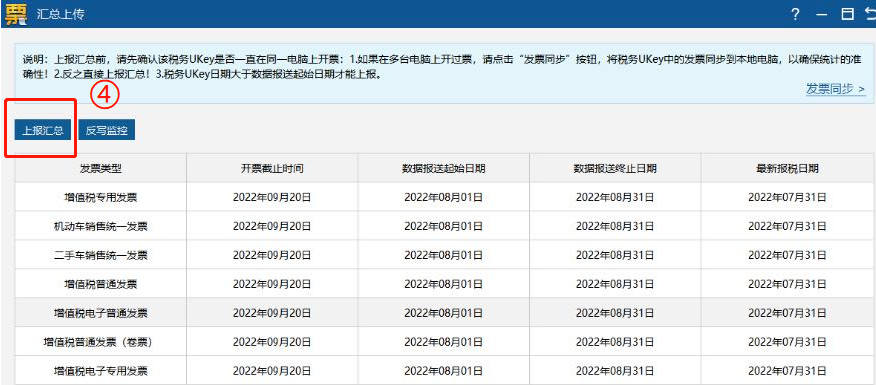The width and height of the screenshot is (876, 385).
Task: Maximize the 汇总上传 window
Action: [x=848, y=15]
